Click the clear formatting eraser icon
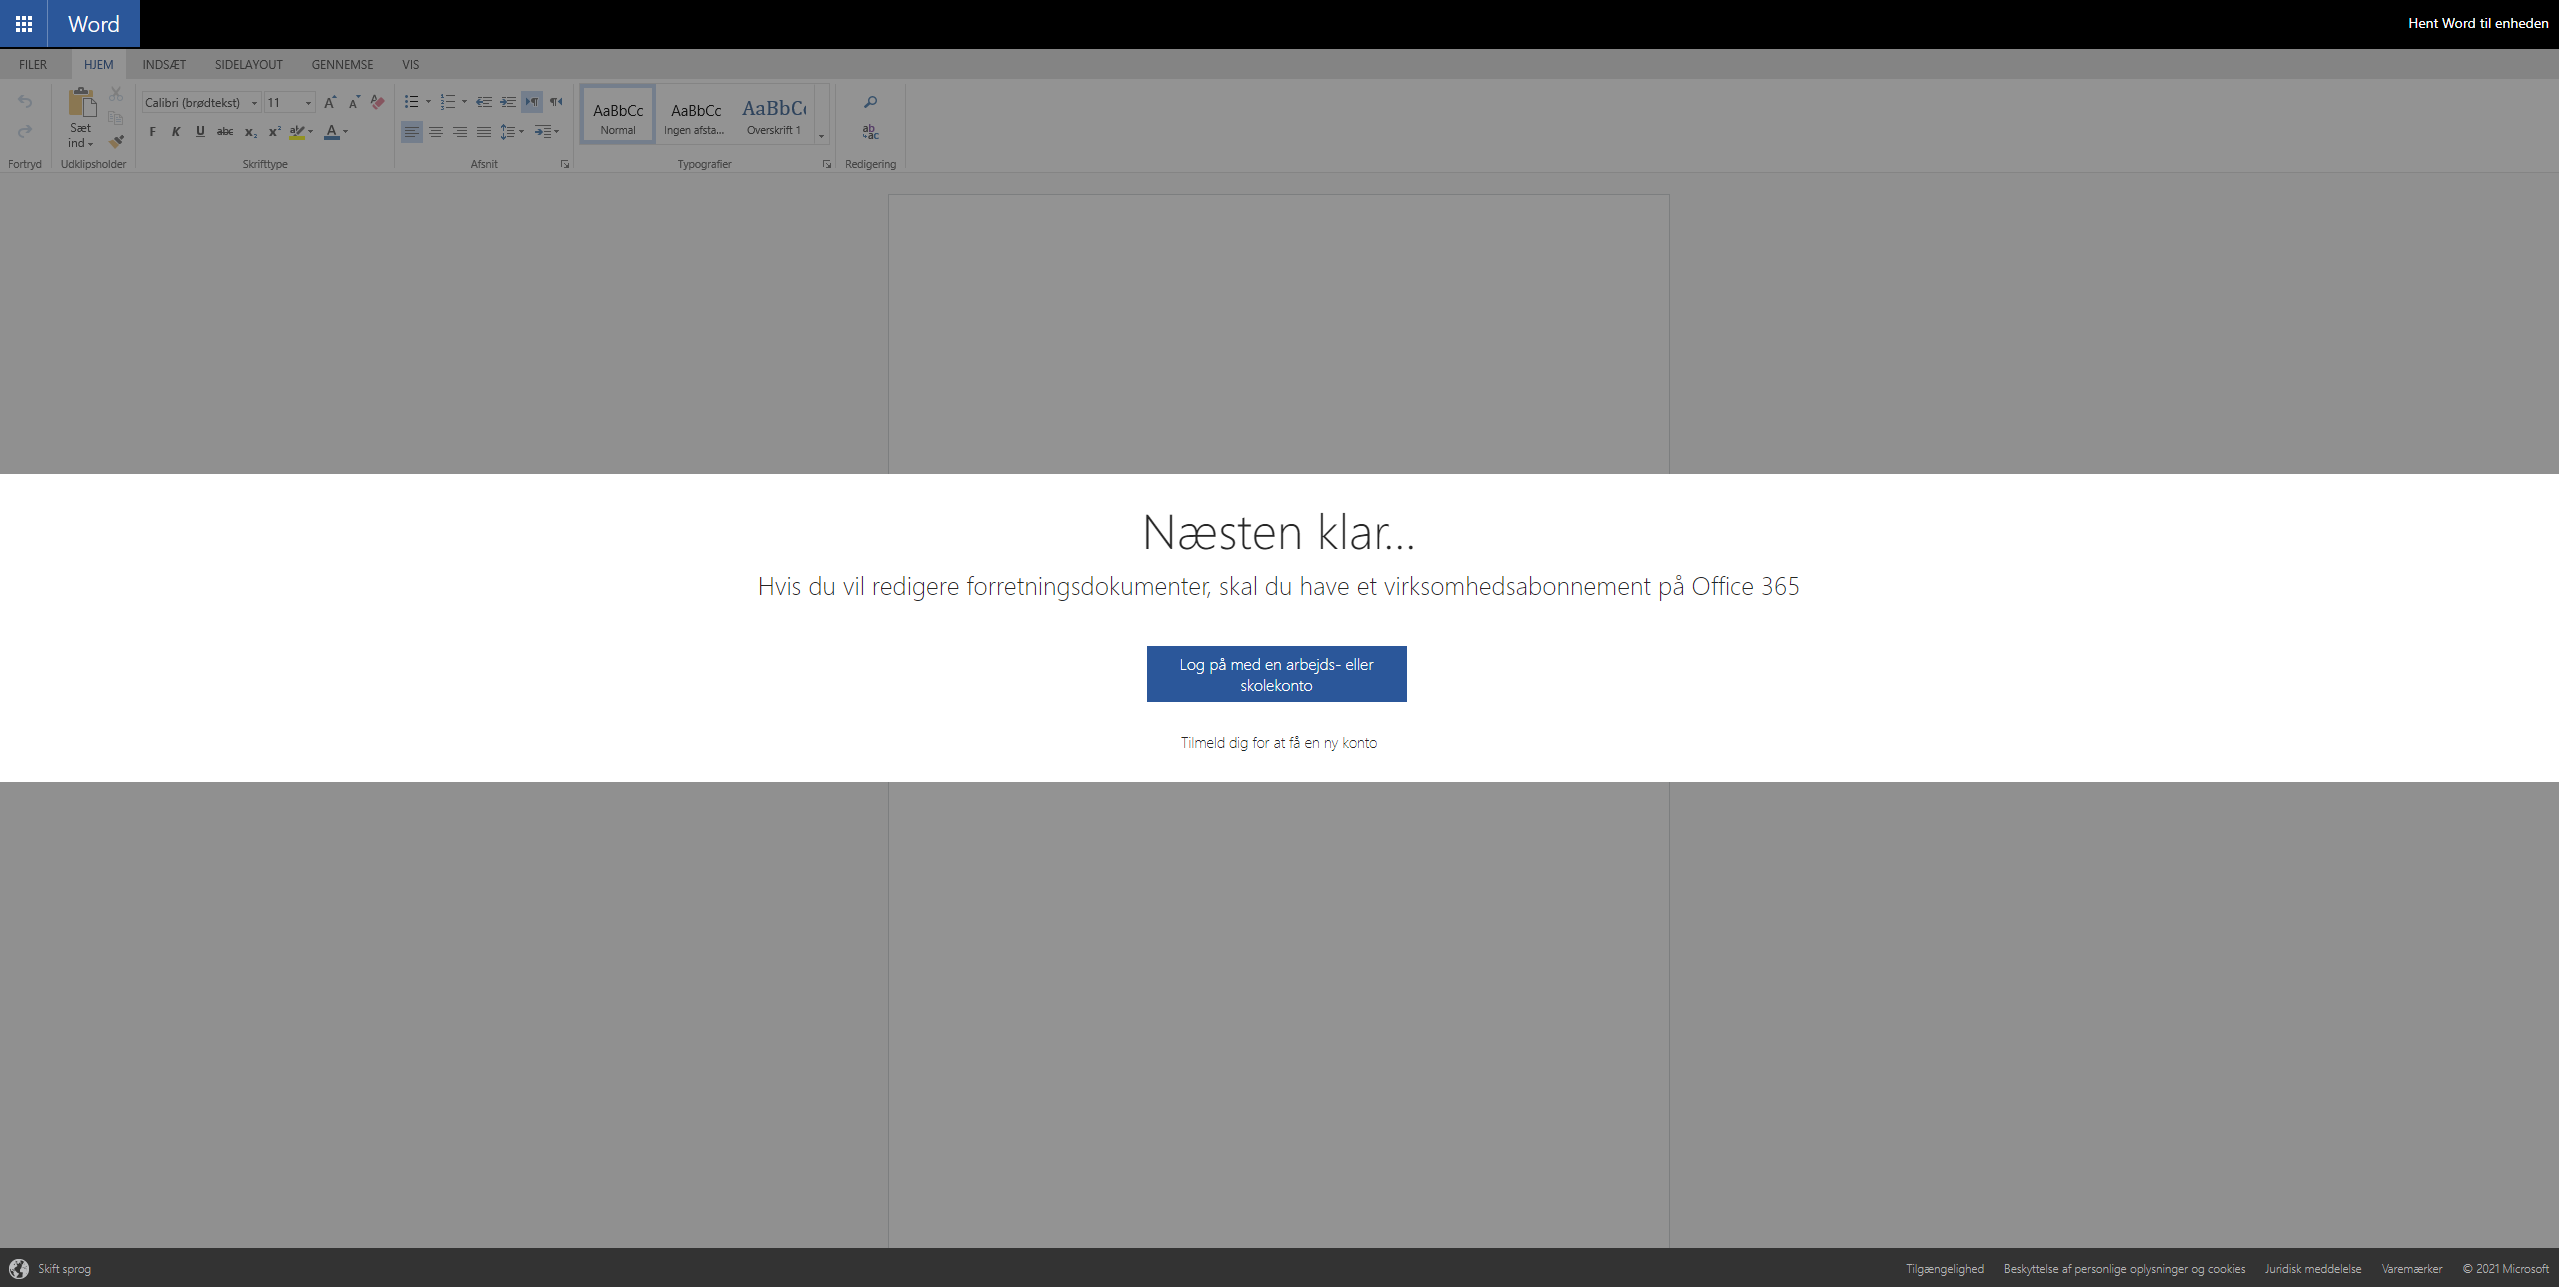The width and height of the screenshot is (2559, 1287). coord(377,102)
